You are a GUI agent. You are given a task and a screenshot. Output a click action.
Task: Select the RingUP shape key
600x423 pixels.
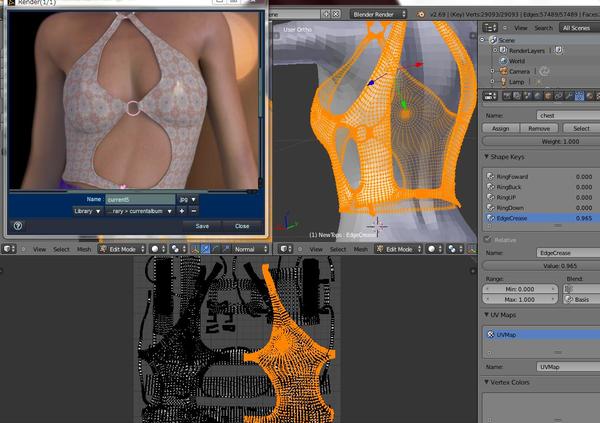(x=541, y=197)
